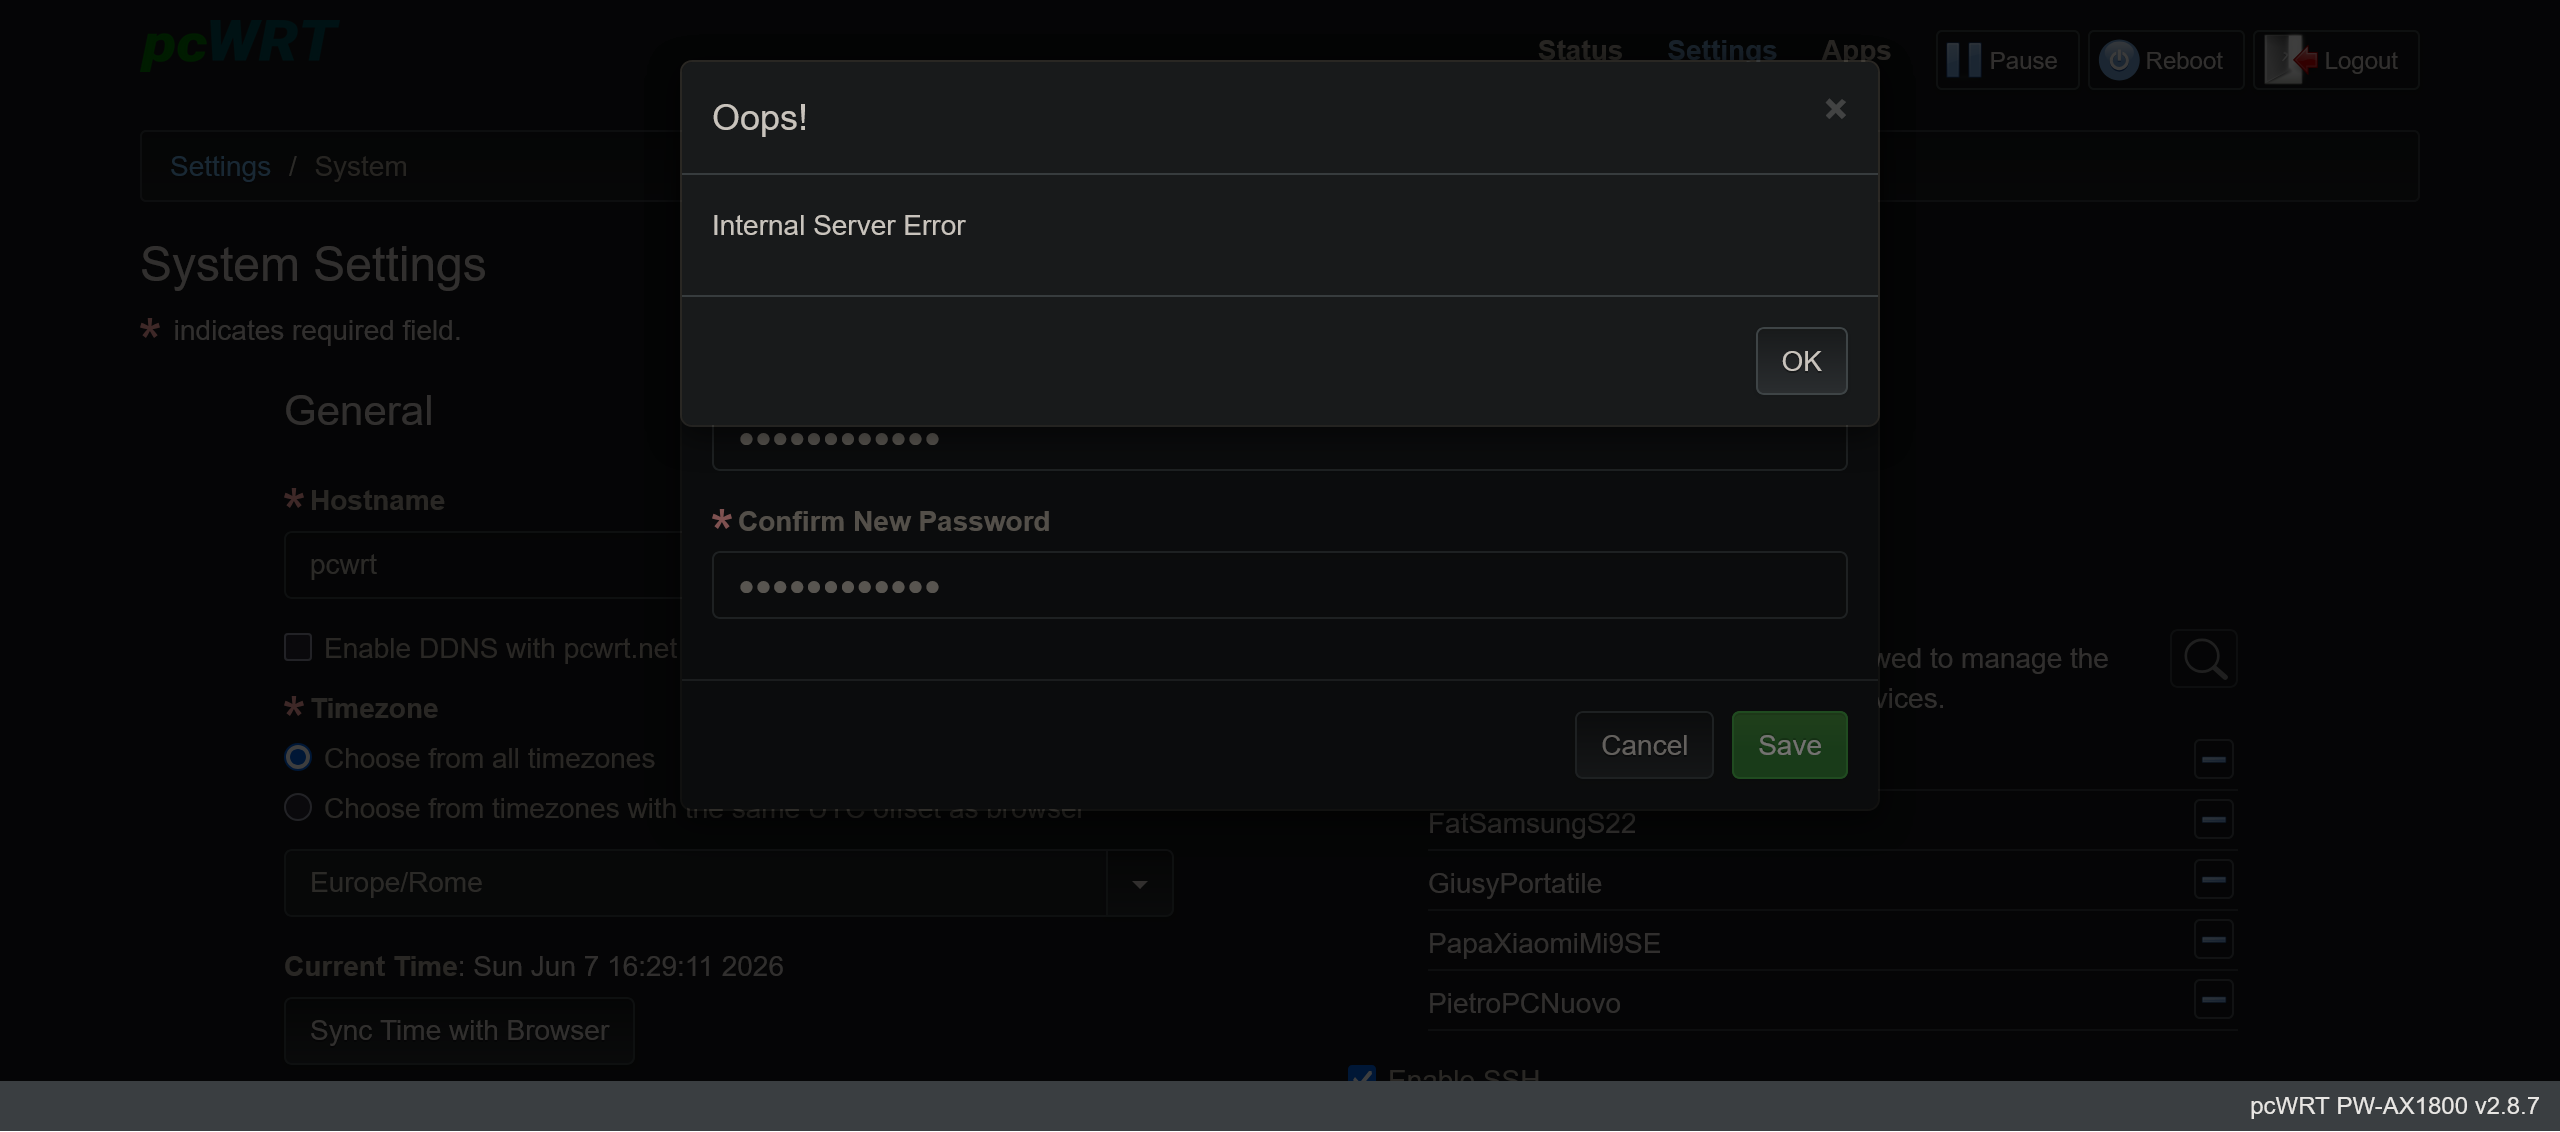
Task: Open the Status menu
Action: (1580, 50)
